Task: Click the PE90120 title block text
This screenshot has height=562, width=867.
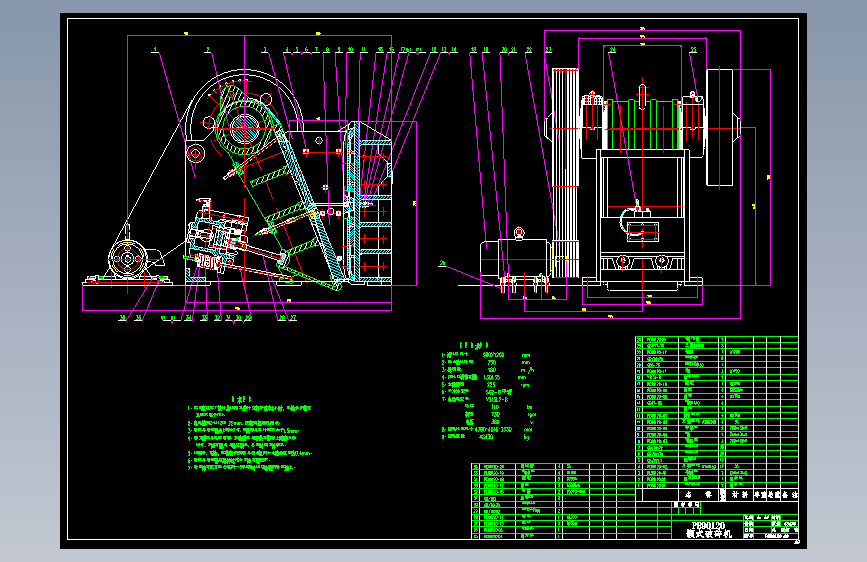Action: coord(708,525)
